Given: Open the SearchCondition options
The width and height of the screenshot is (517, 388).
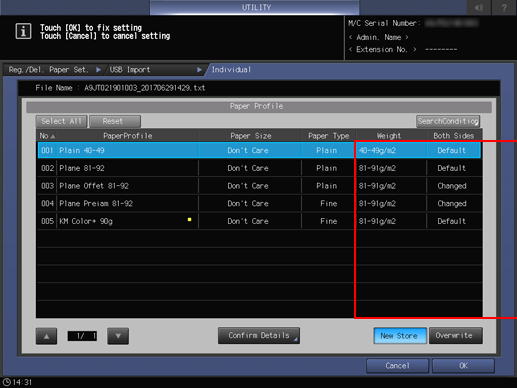Looking at the screenshot, I should (448, 121).
